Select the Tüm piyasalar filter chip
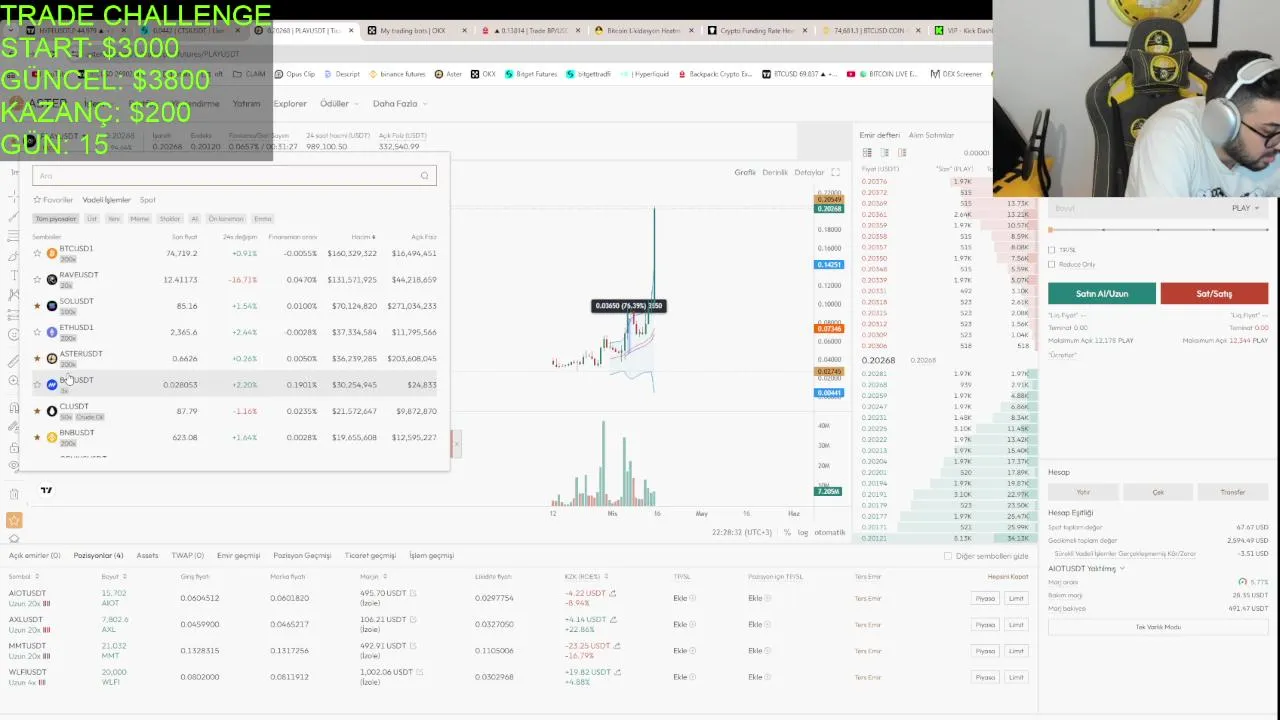 tap(56, 219)
